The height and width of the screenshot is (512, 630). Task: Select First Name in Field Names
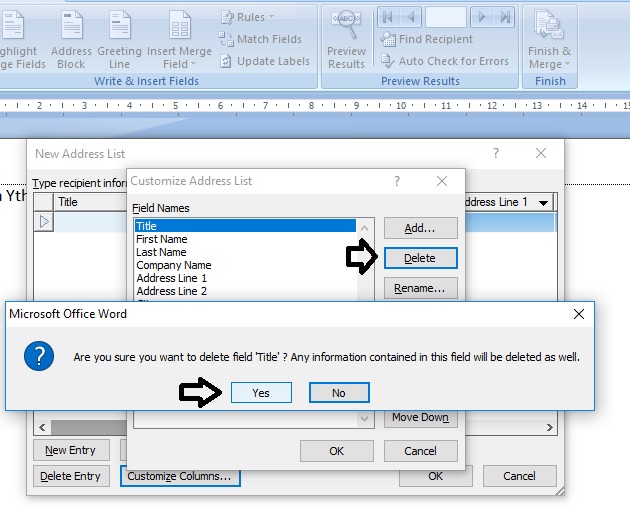[x=245, y=239]
